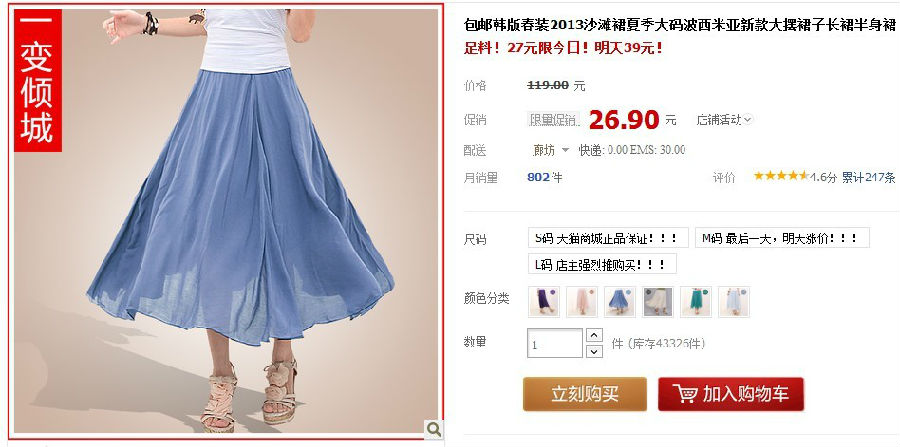The width and height of the screenshot is (900, 447).
Task: Select the green skirt color thumbnail
Action: pos(696,302)
